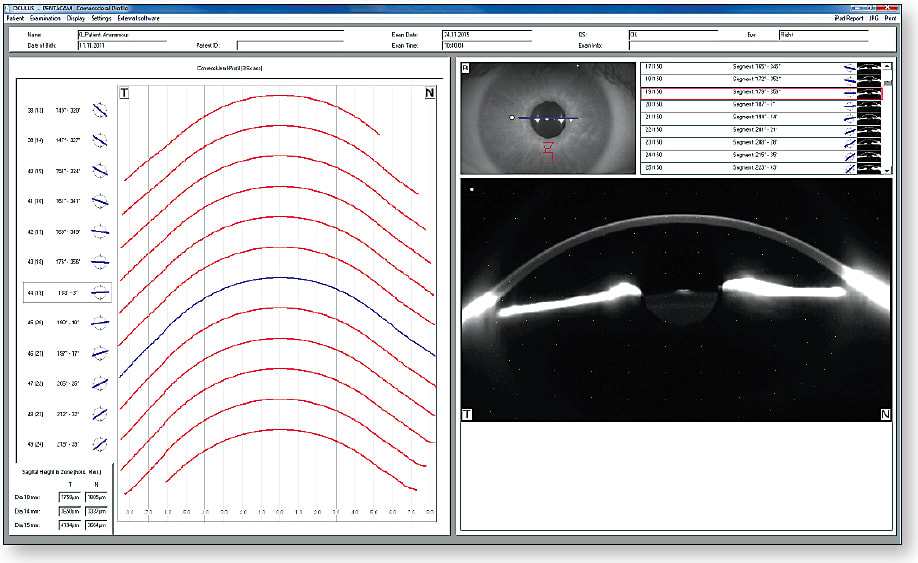Click the blue highlighted profile curve
Viewport: 918px width, 563px height.
coord(281,278)
